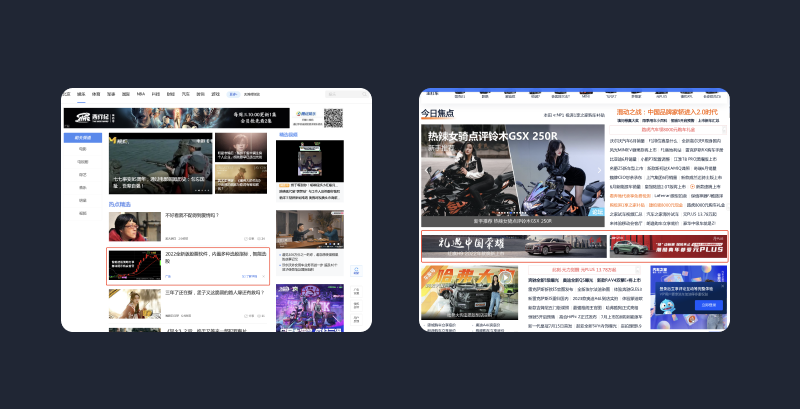
Task: Close the blue mascot popup with X
Action: (723, 287)
